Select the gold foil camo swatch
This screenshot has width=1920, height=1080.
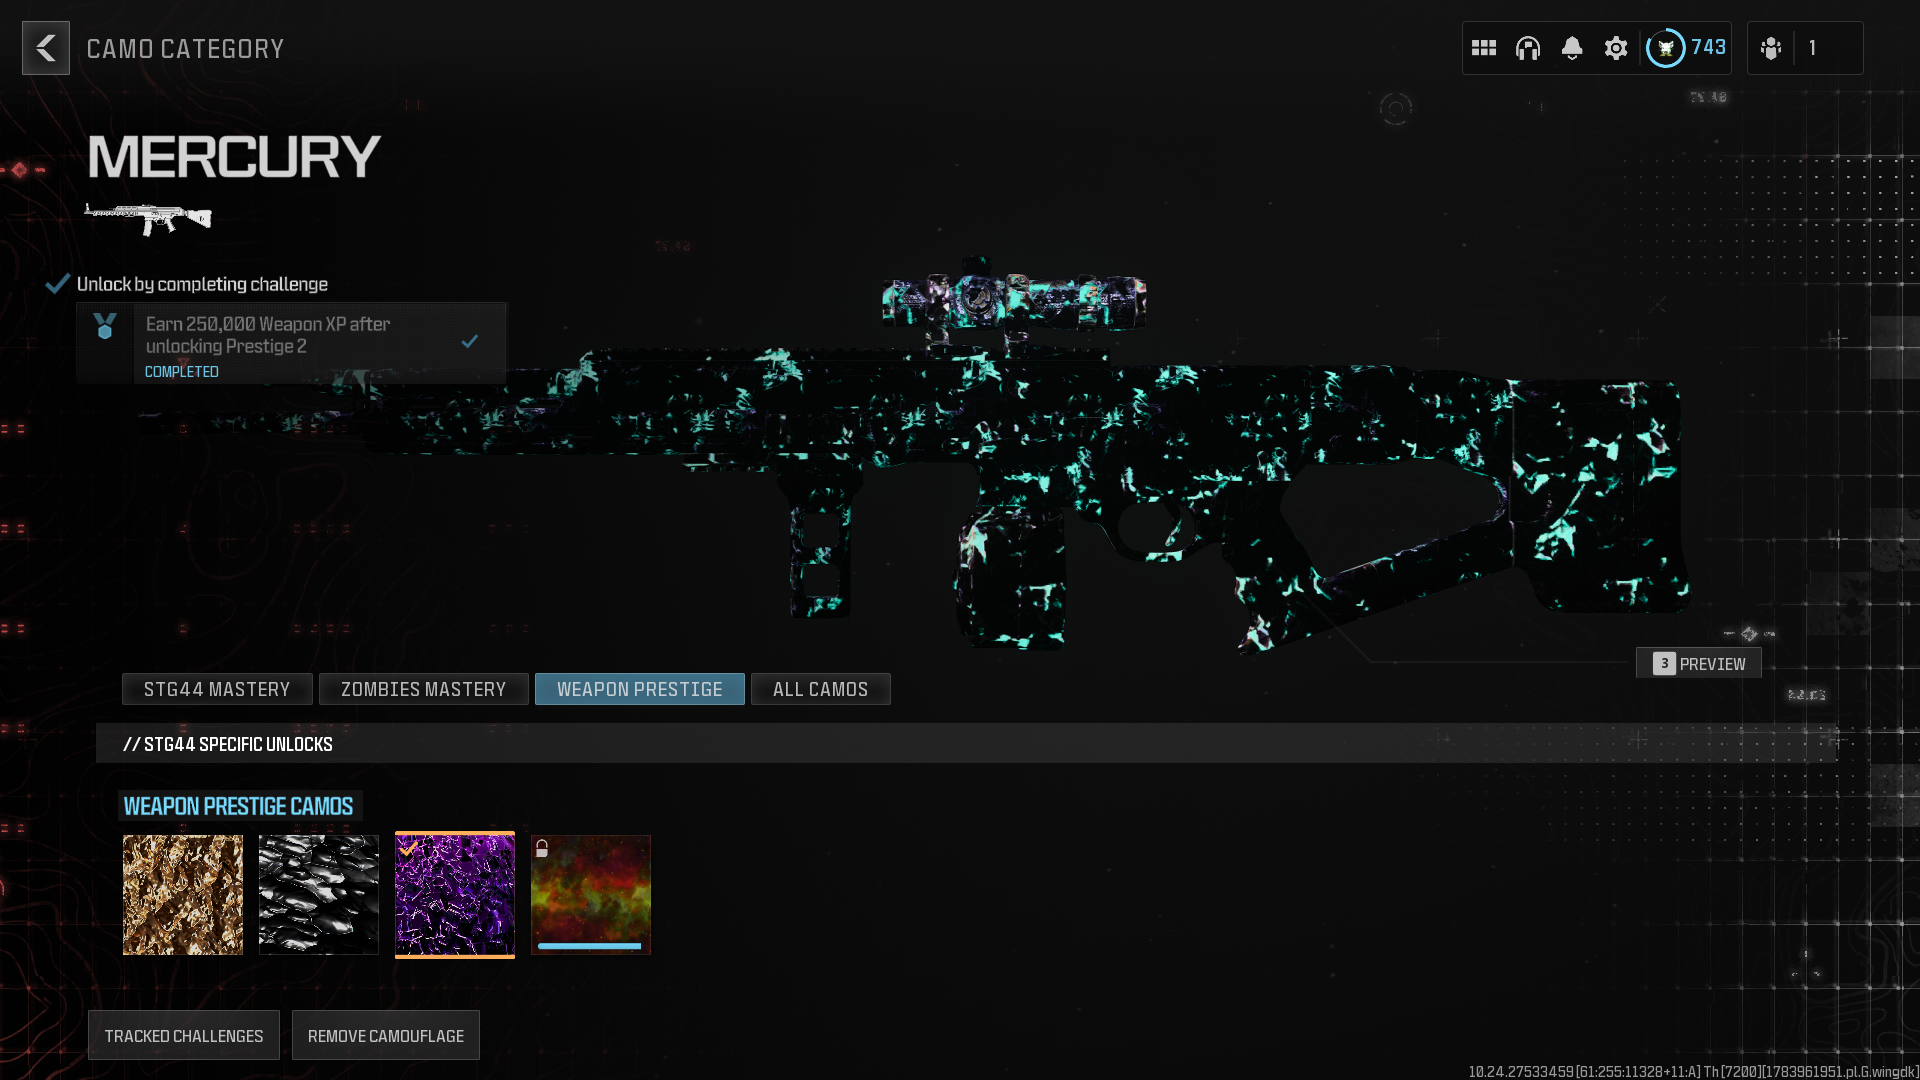point(183,895)
